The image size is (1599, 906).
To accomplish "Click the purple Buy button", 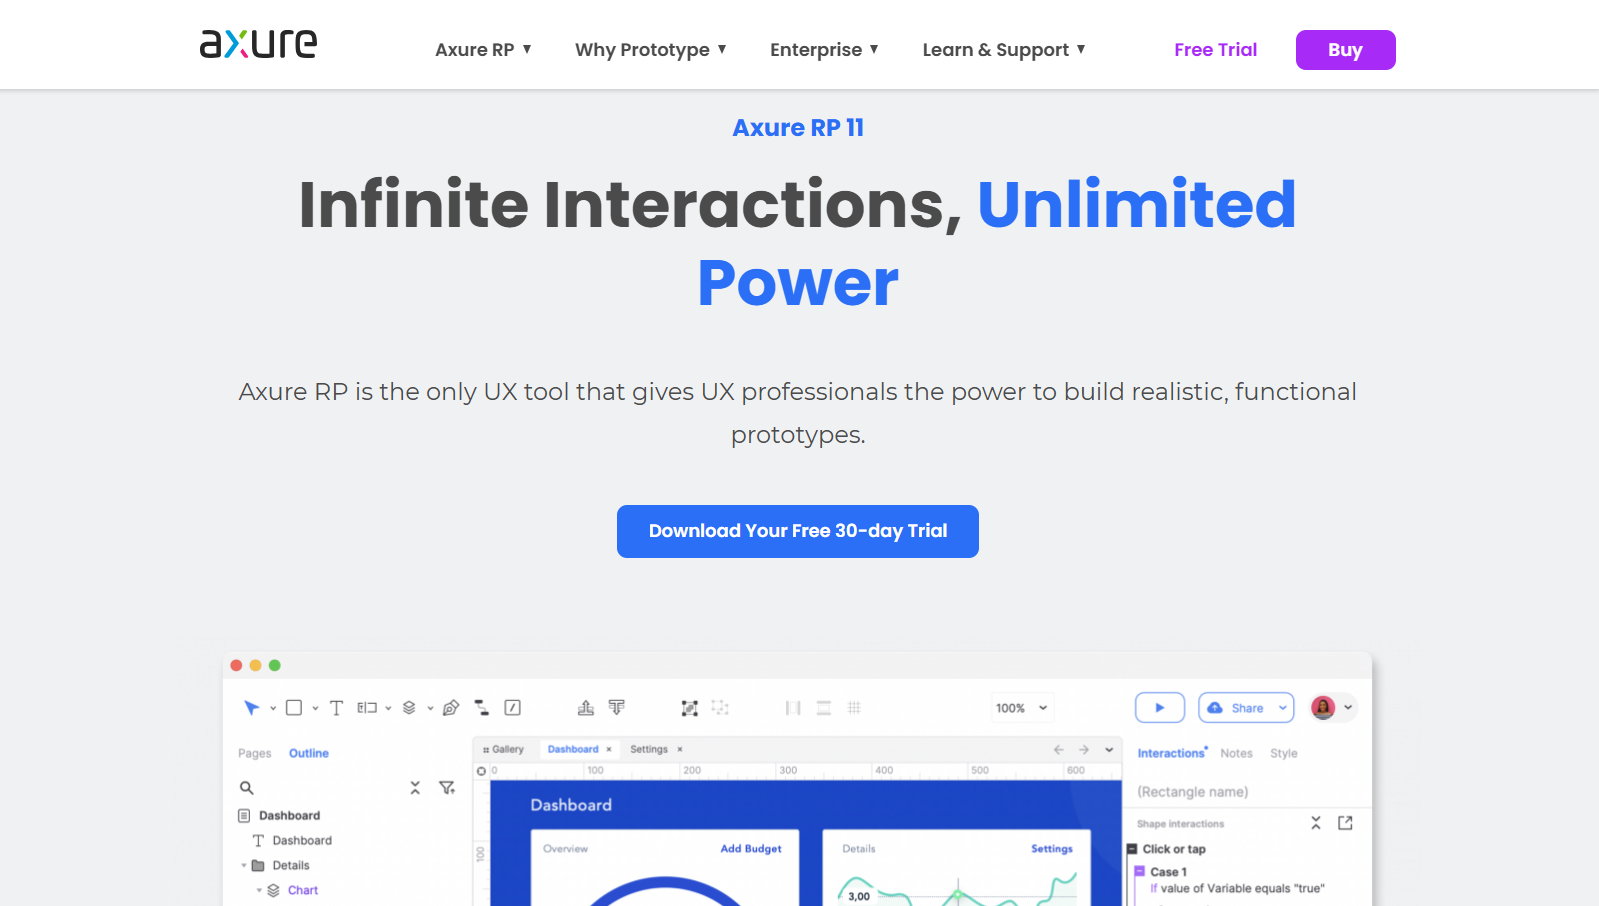I will pyautogui.click(x=1345, y=50).
